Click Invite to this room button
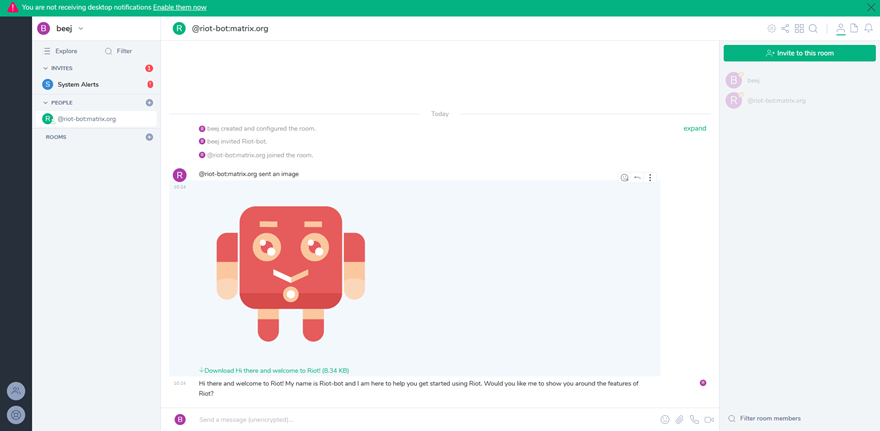 [799, 53]
